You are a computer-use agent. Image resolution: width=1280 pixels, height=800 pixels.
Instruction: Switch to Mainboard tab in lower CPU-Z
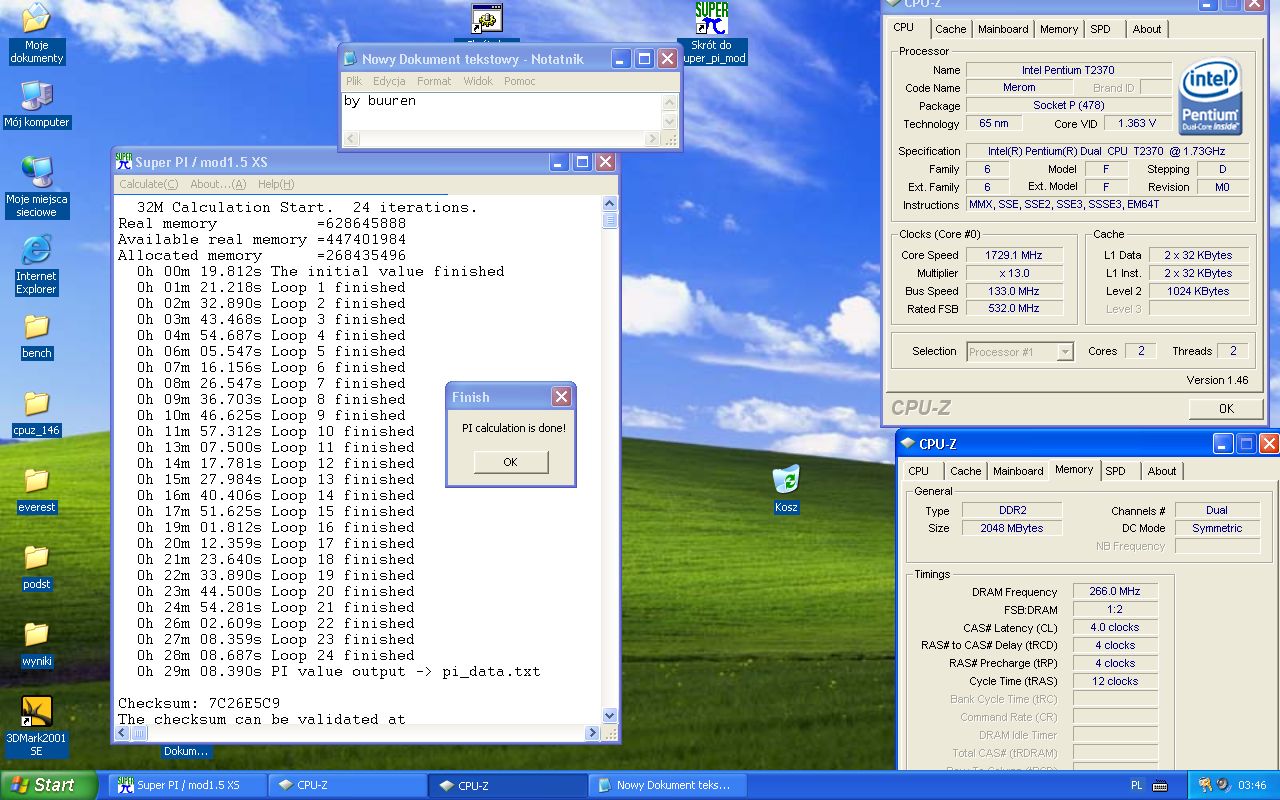[x=1018, y=471]
